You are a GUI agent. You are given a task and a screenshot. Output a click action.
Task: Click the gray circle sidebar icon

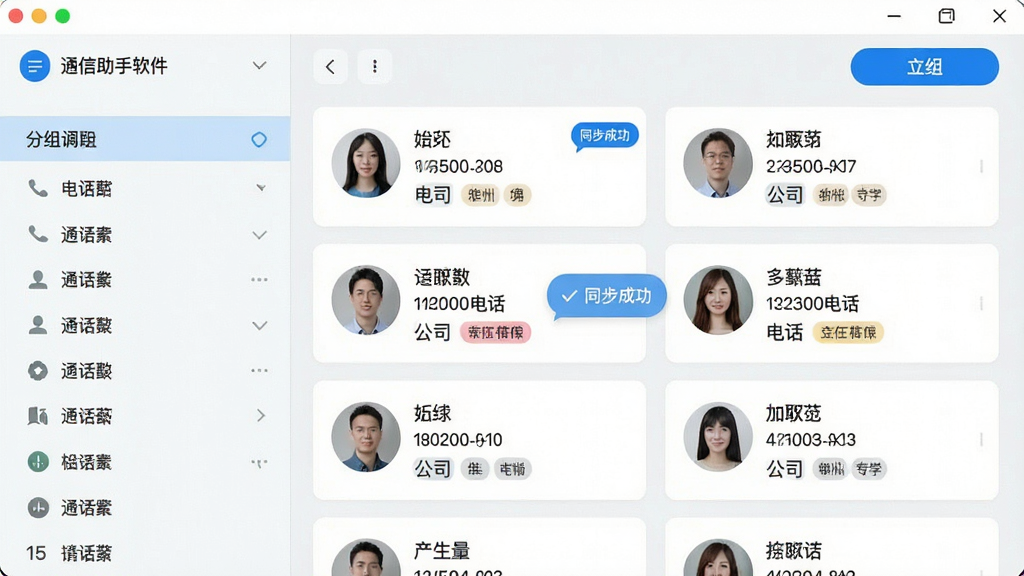[x=38, y=507]
